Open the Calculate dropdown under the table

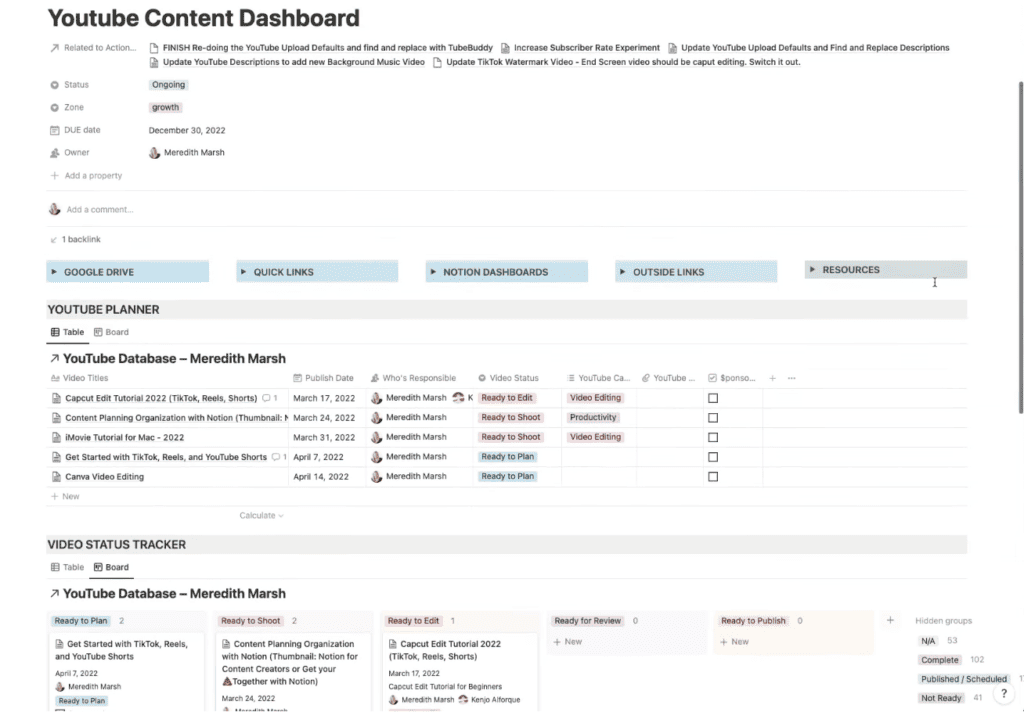(x=261, y=515)
